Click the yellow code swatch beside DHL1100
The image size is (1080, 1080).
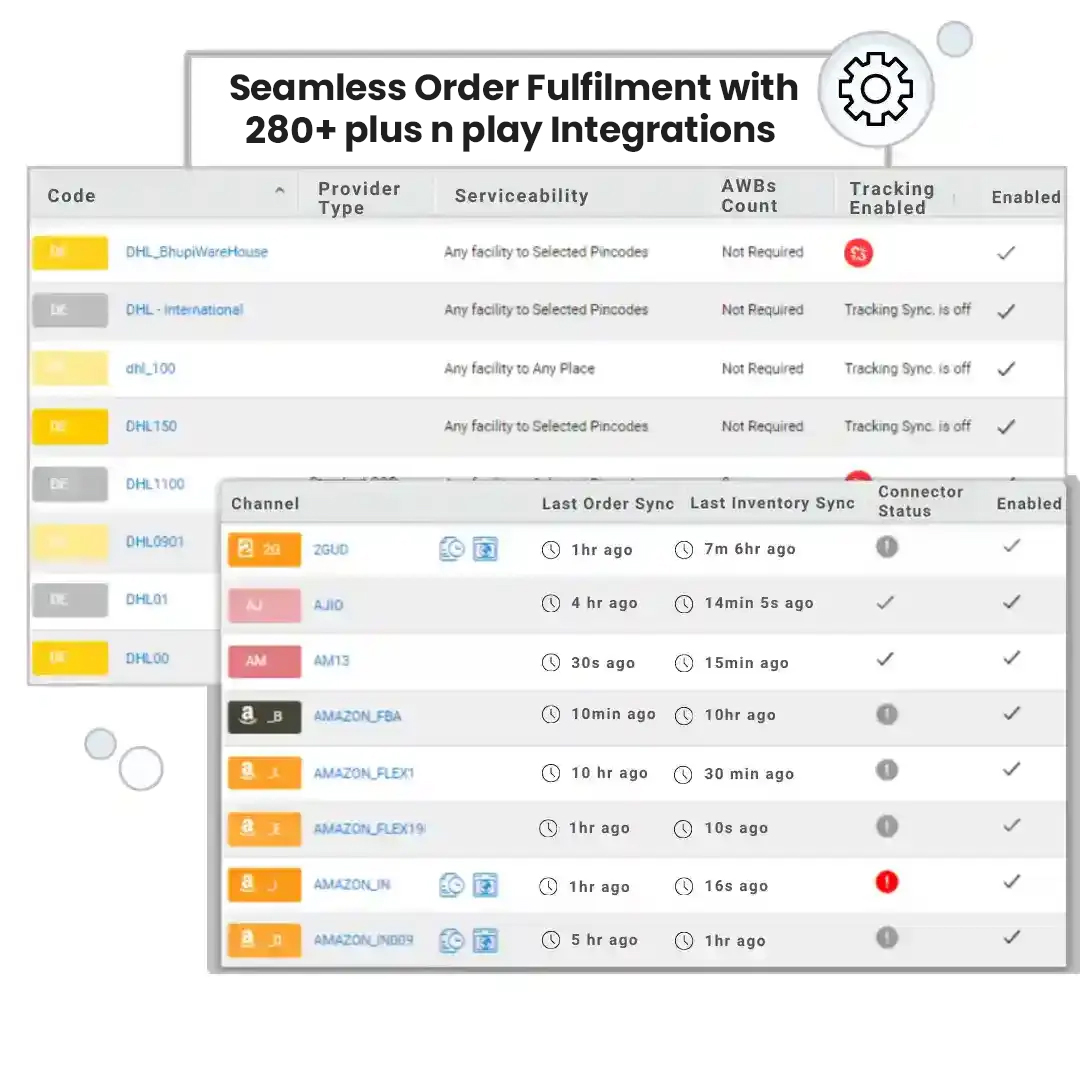pyautogui.click(x=69, y=484)
